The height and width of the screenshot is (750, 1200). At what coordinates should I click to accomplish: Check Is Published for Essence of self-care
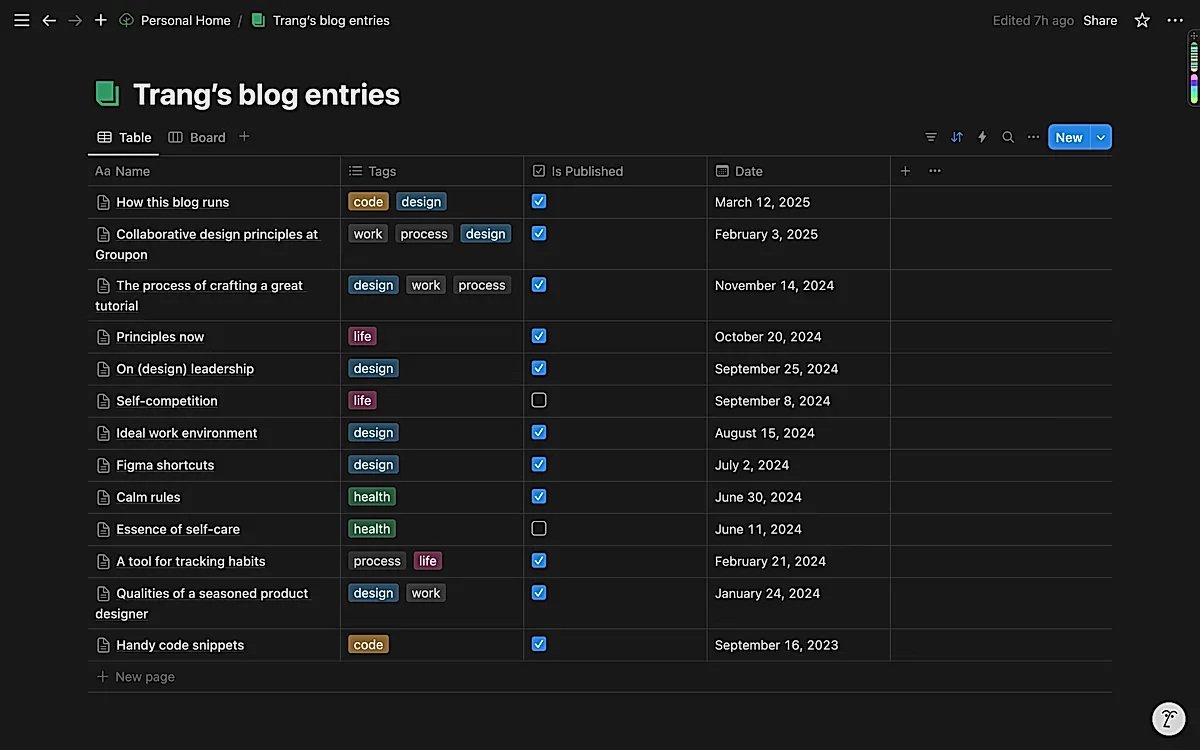pos(539,528)
